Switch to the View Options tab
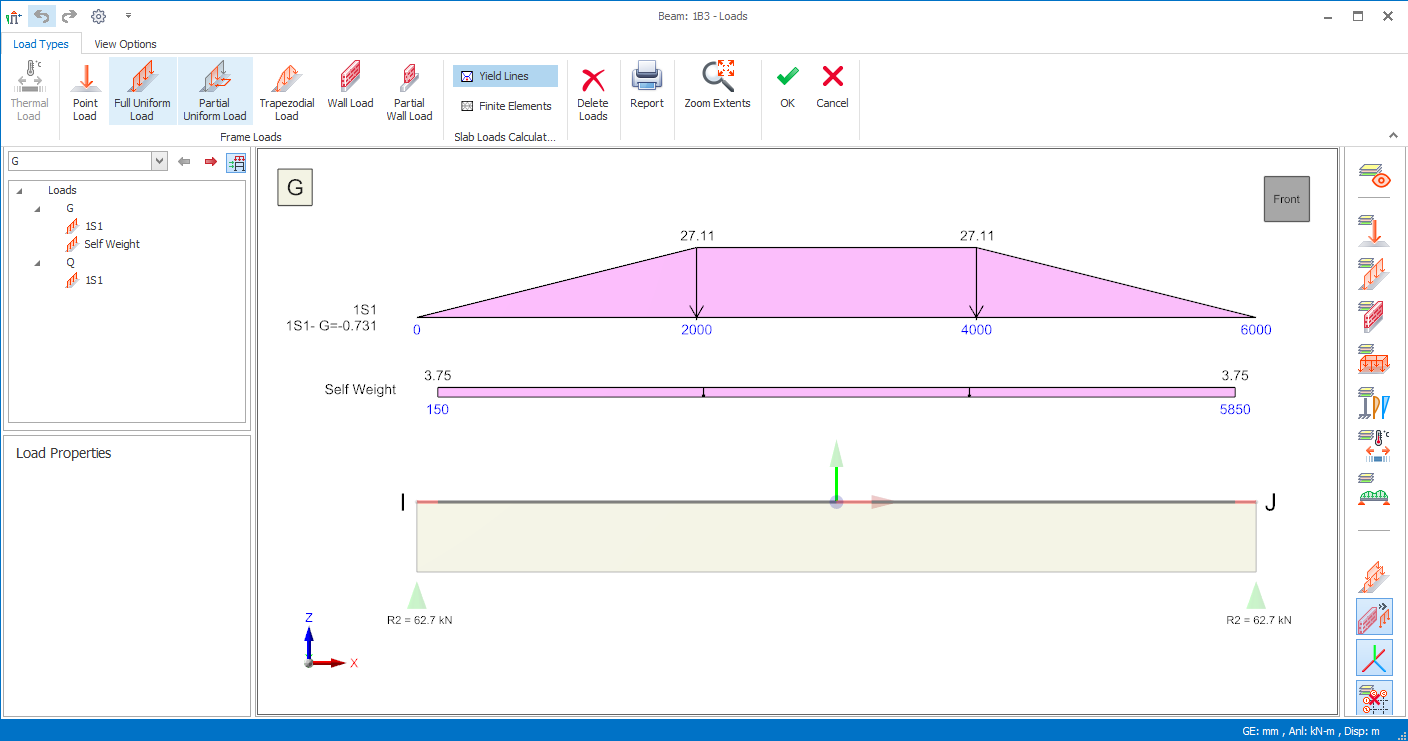 [125, 44]
